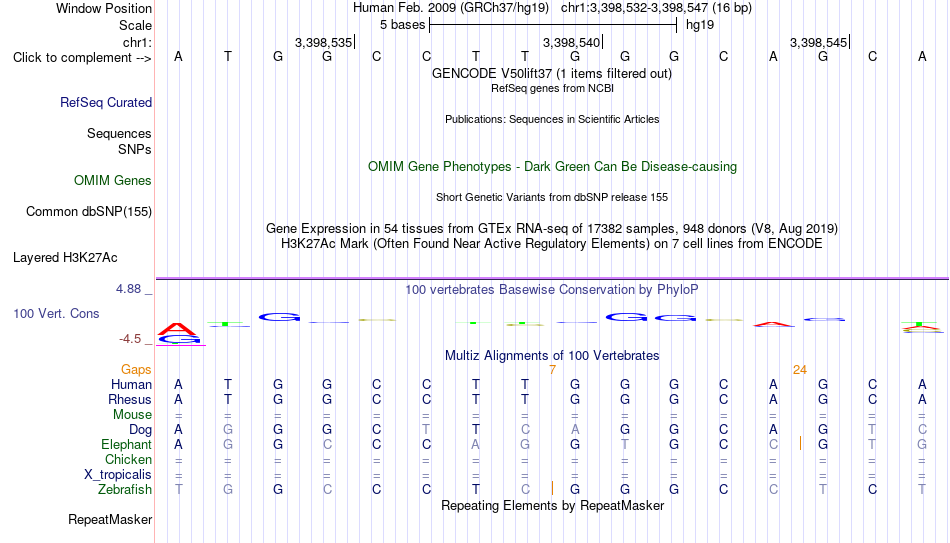This screenshot has height=543, width=950.
Task: Click the Scale label
Action: pos(136,25)
